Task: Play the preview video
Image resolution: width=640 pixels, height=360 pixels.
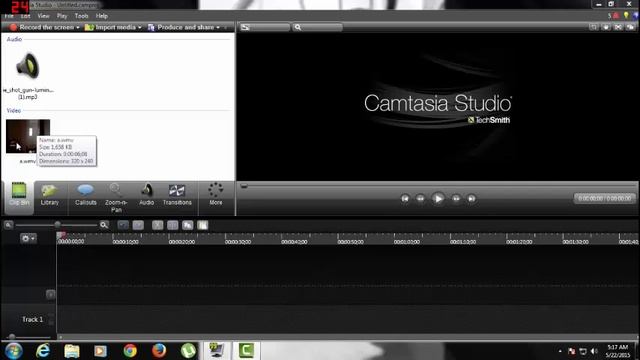Action: [438, 198]
